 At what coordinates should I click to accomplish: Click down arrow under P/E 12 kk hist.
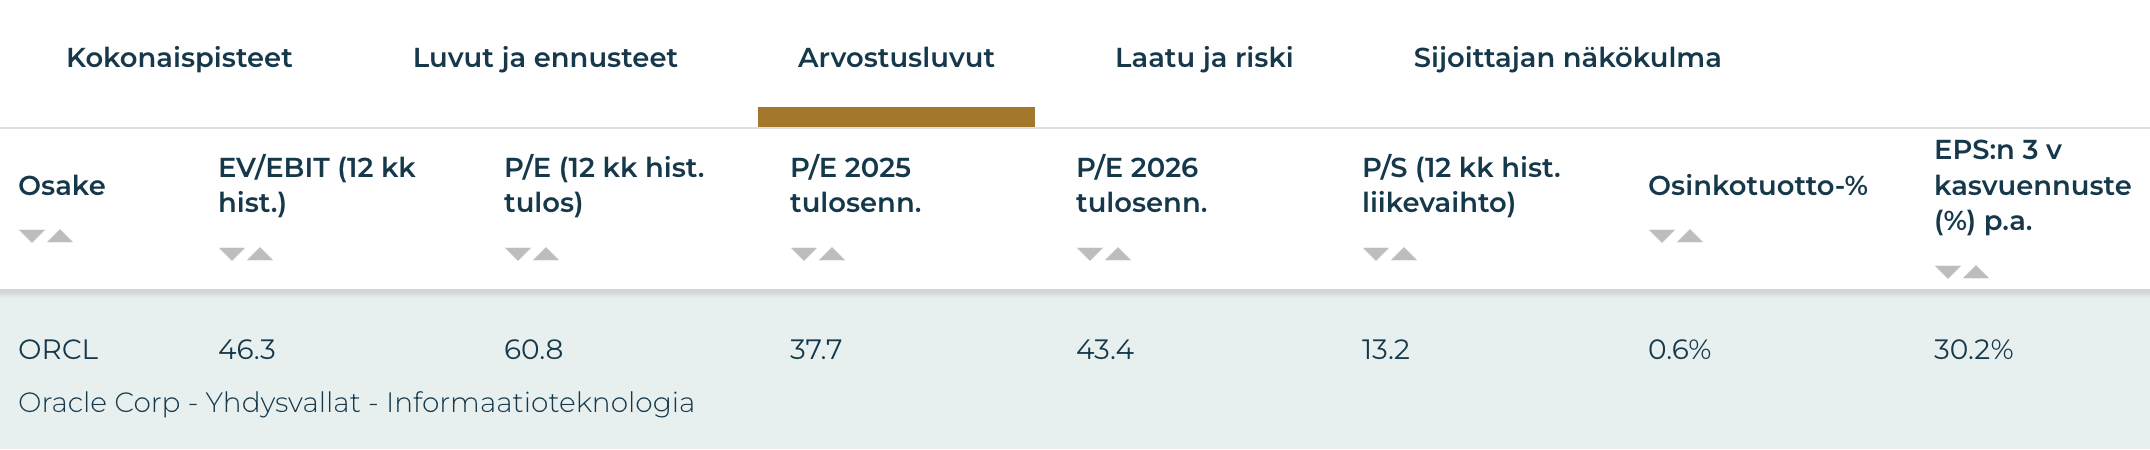pyautogui.click(x=518, y=254)
